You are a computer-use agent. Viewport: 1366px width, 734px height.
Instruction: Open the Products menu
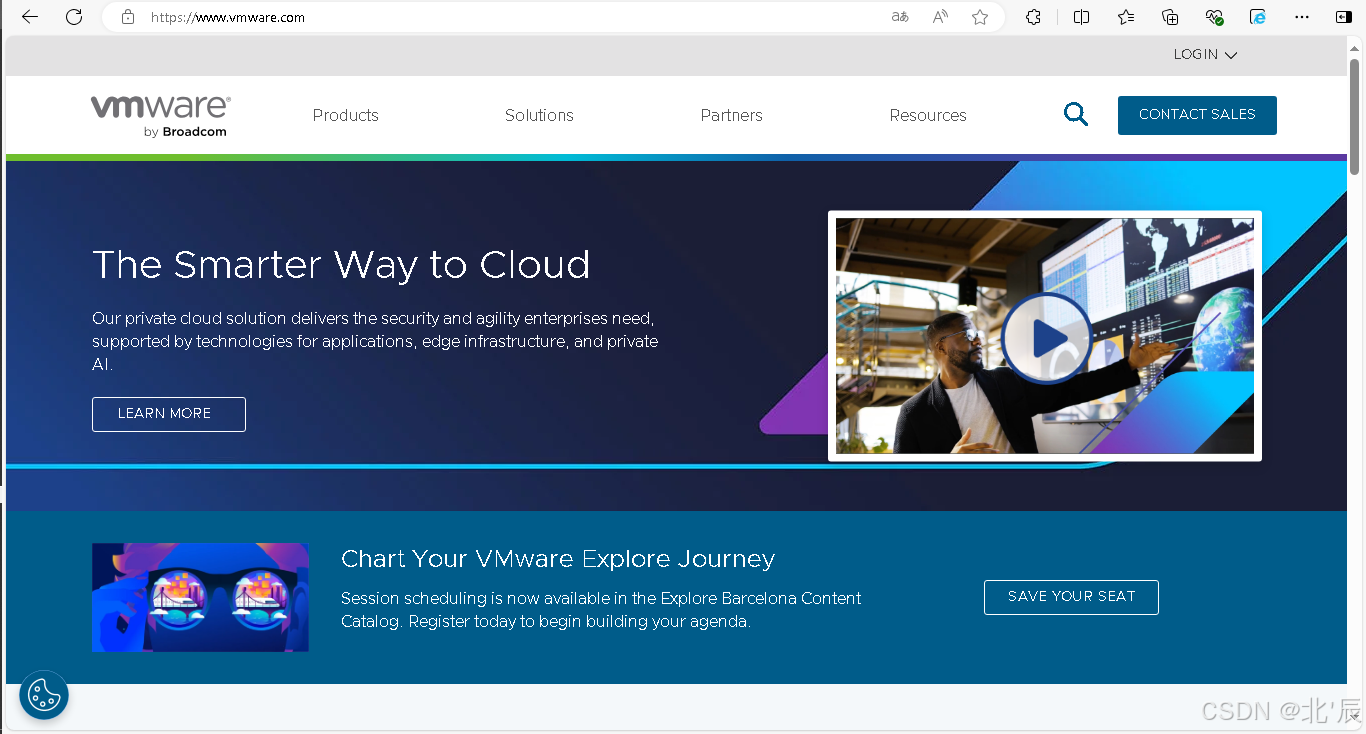[345, 115]
